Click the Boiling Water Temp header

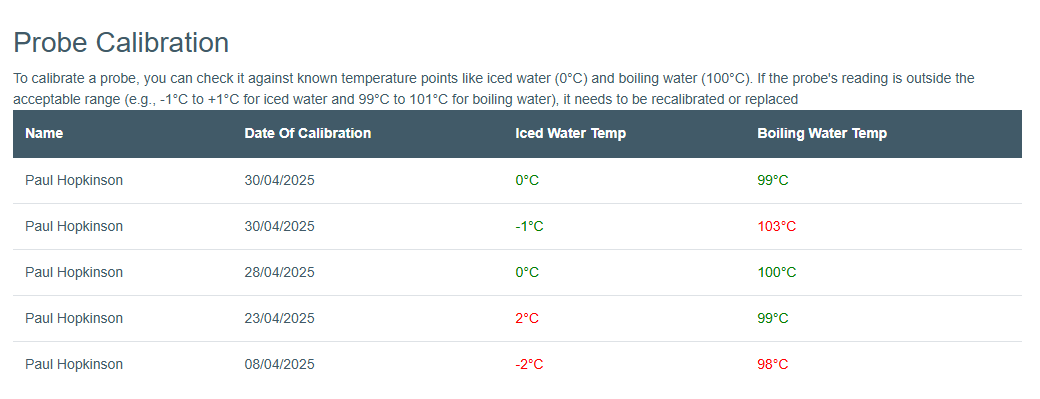tap(822, 133)
